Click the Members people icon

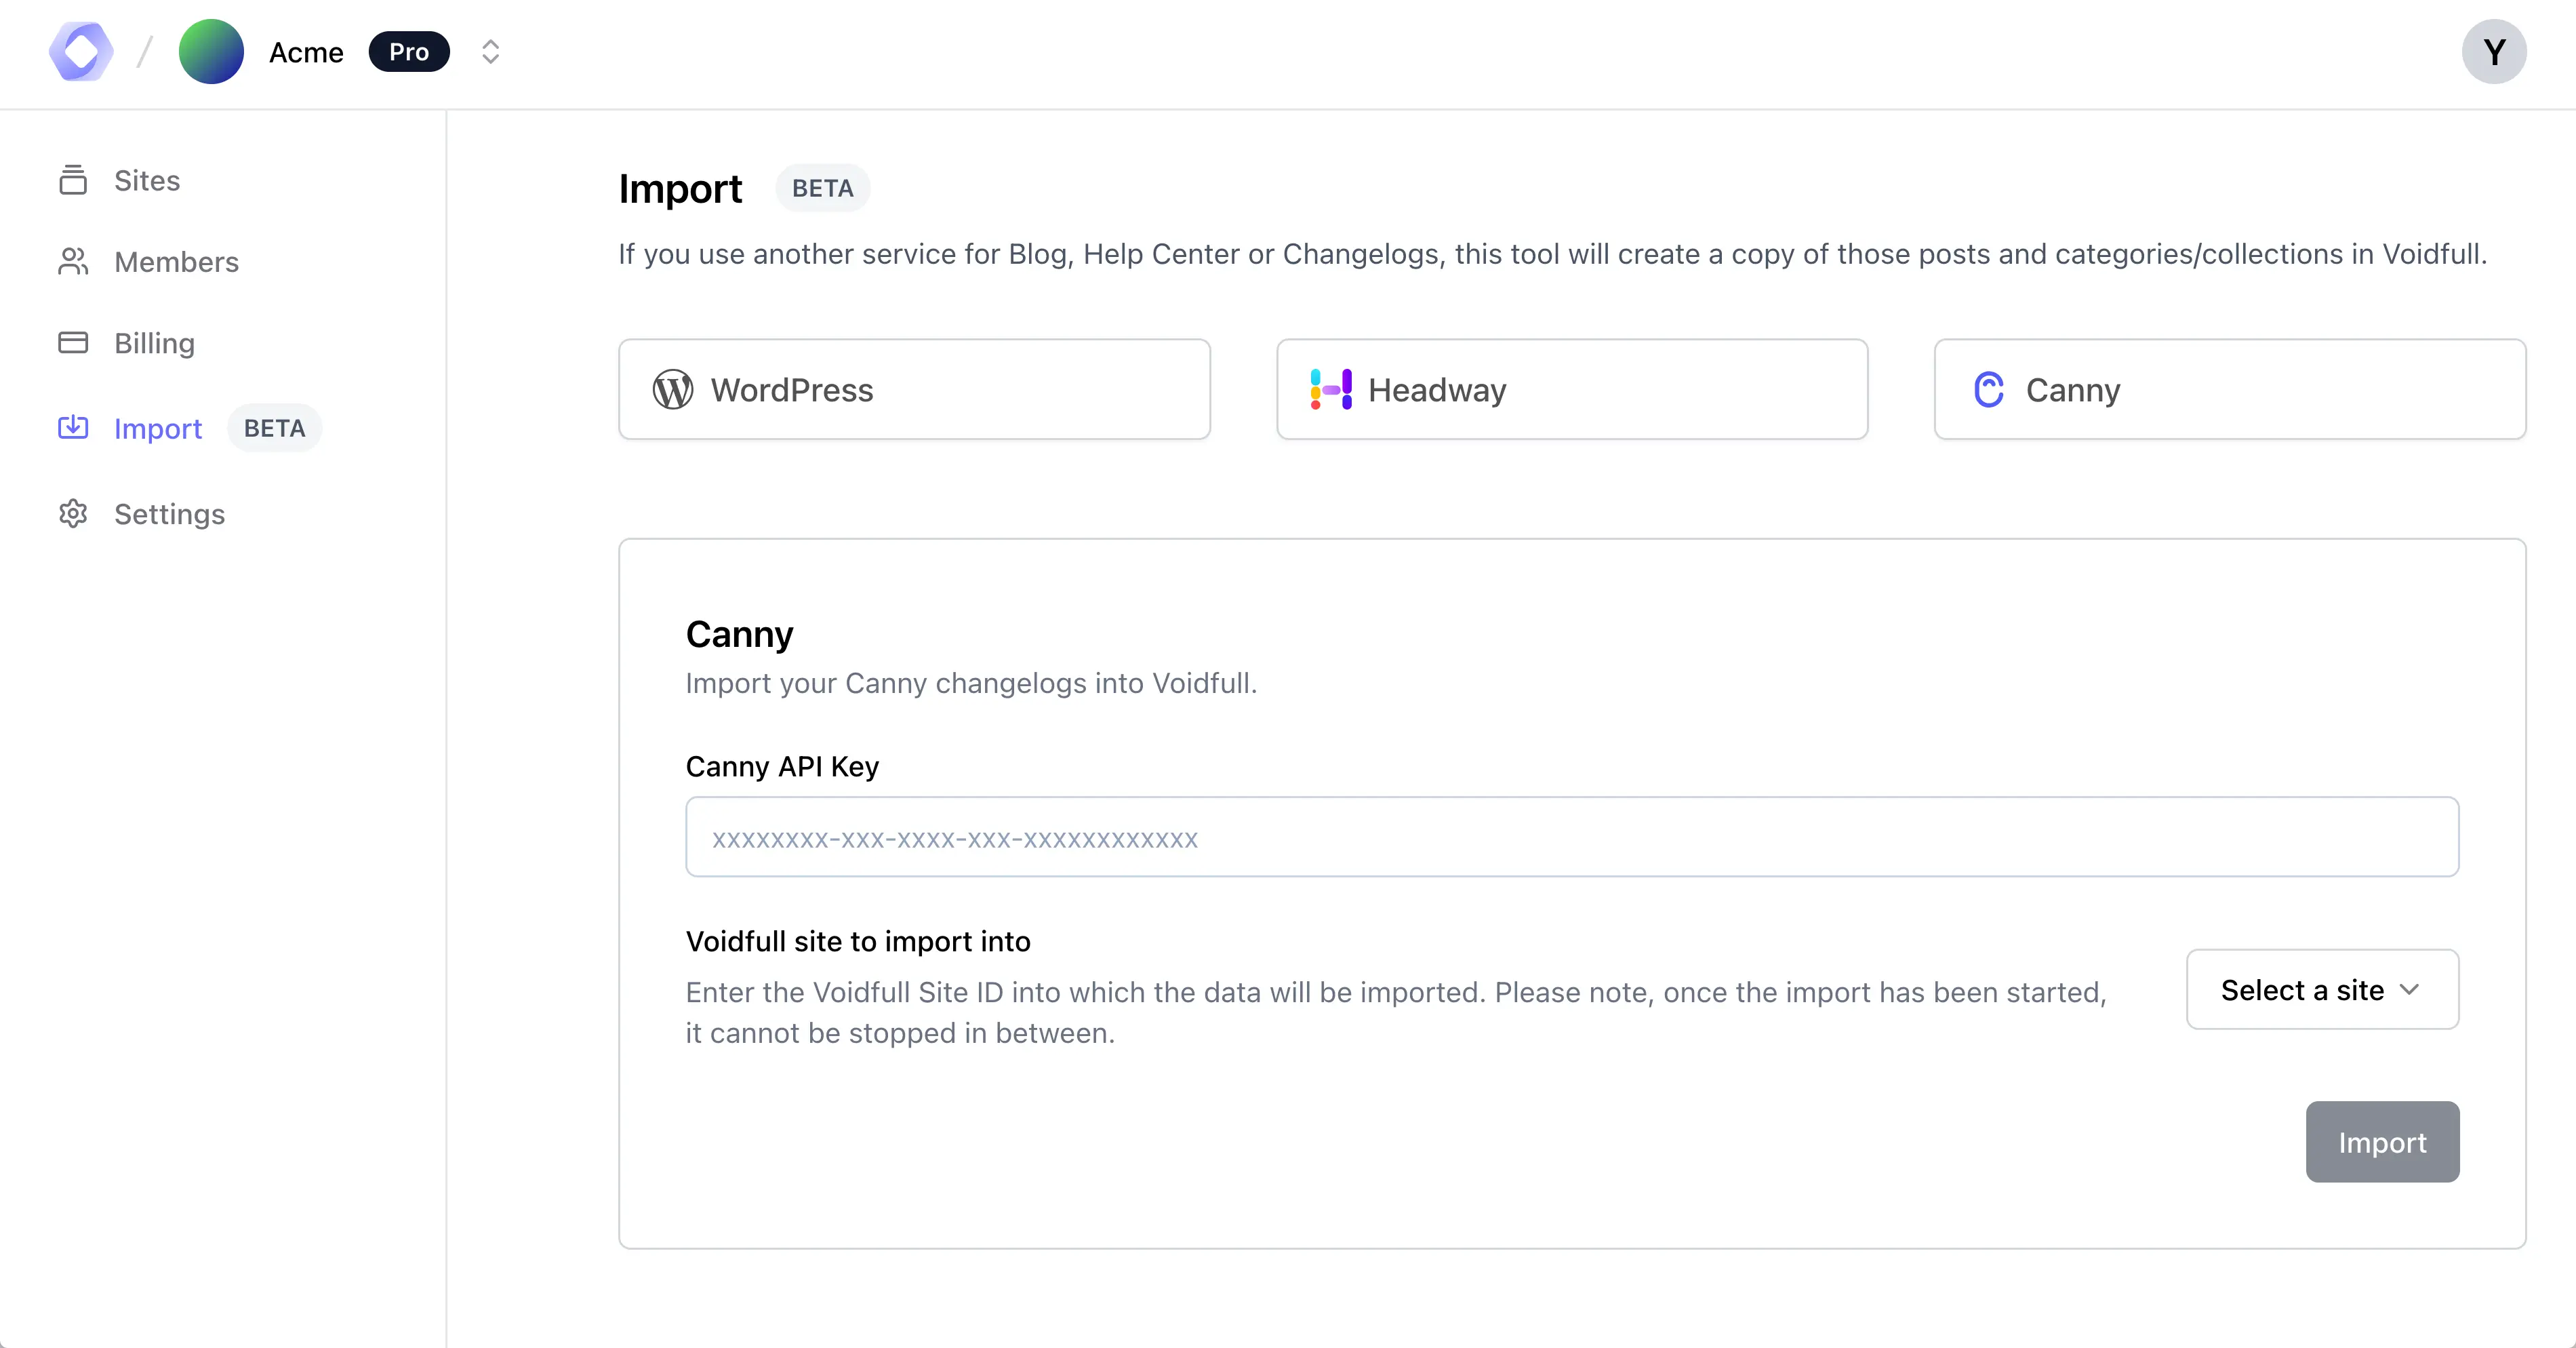tap(73, 262)
